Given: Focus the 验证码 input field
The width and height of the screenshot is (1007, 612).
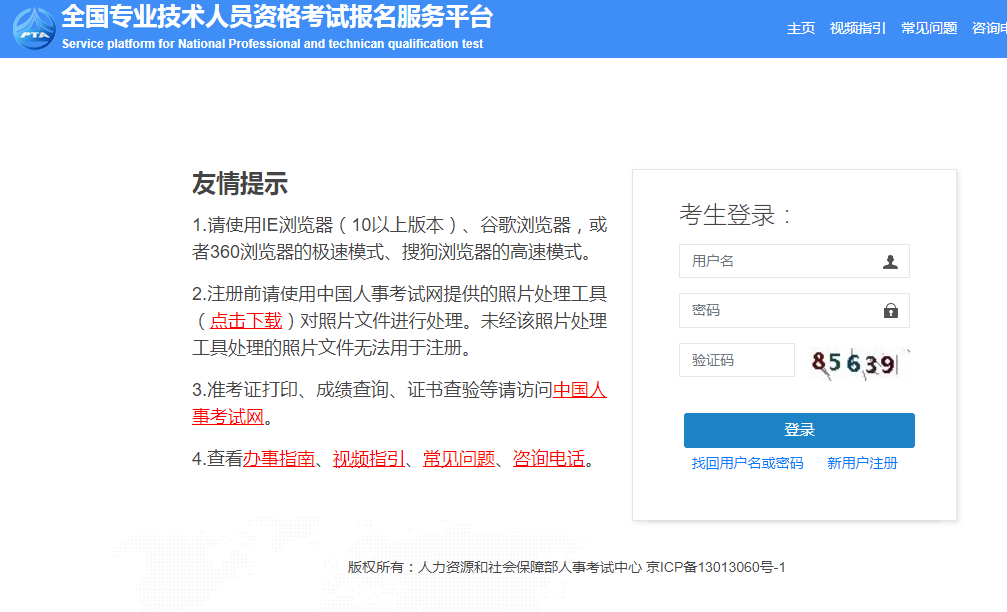Looking at the screenshot, I should 737,360.
